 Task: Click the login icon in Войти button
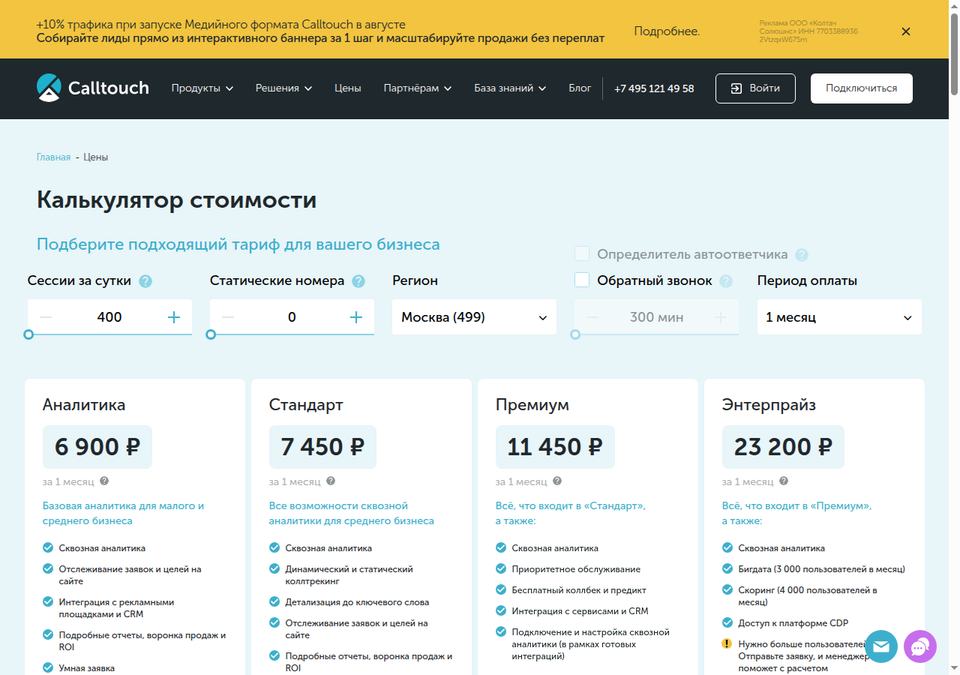click(737, 89)
